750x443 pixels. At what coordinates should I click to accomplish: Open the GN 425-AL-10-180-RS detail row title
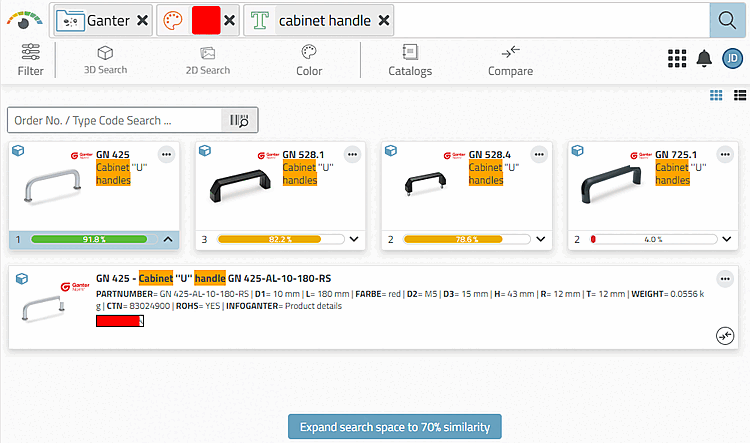(x=213, y=278)
